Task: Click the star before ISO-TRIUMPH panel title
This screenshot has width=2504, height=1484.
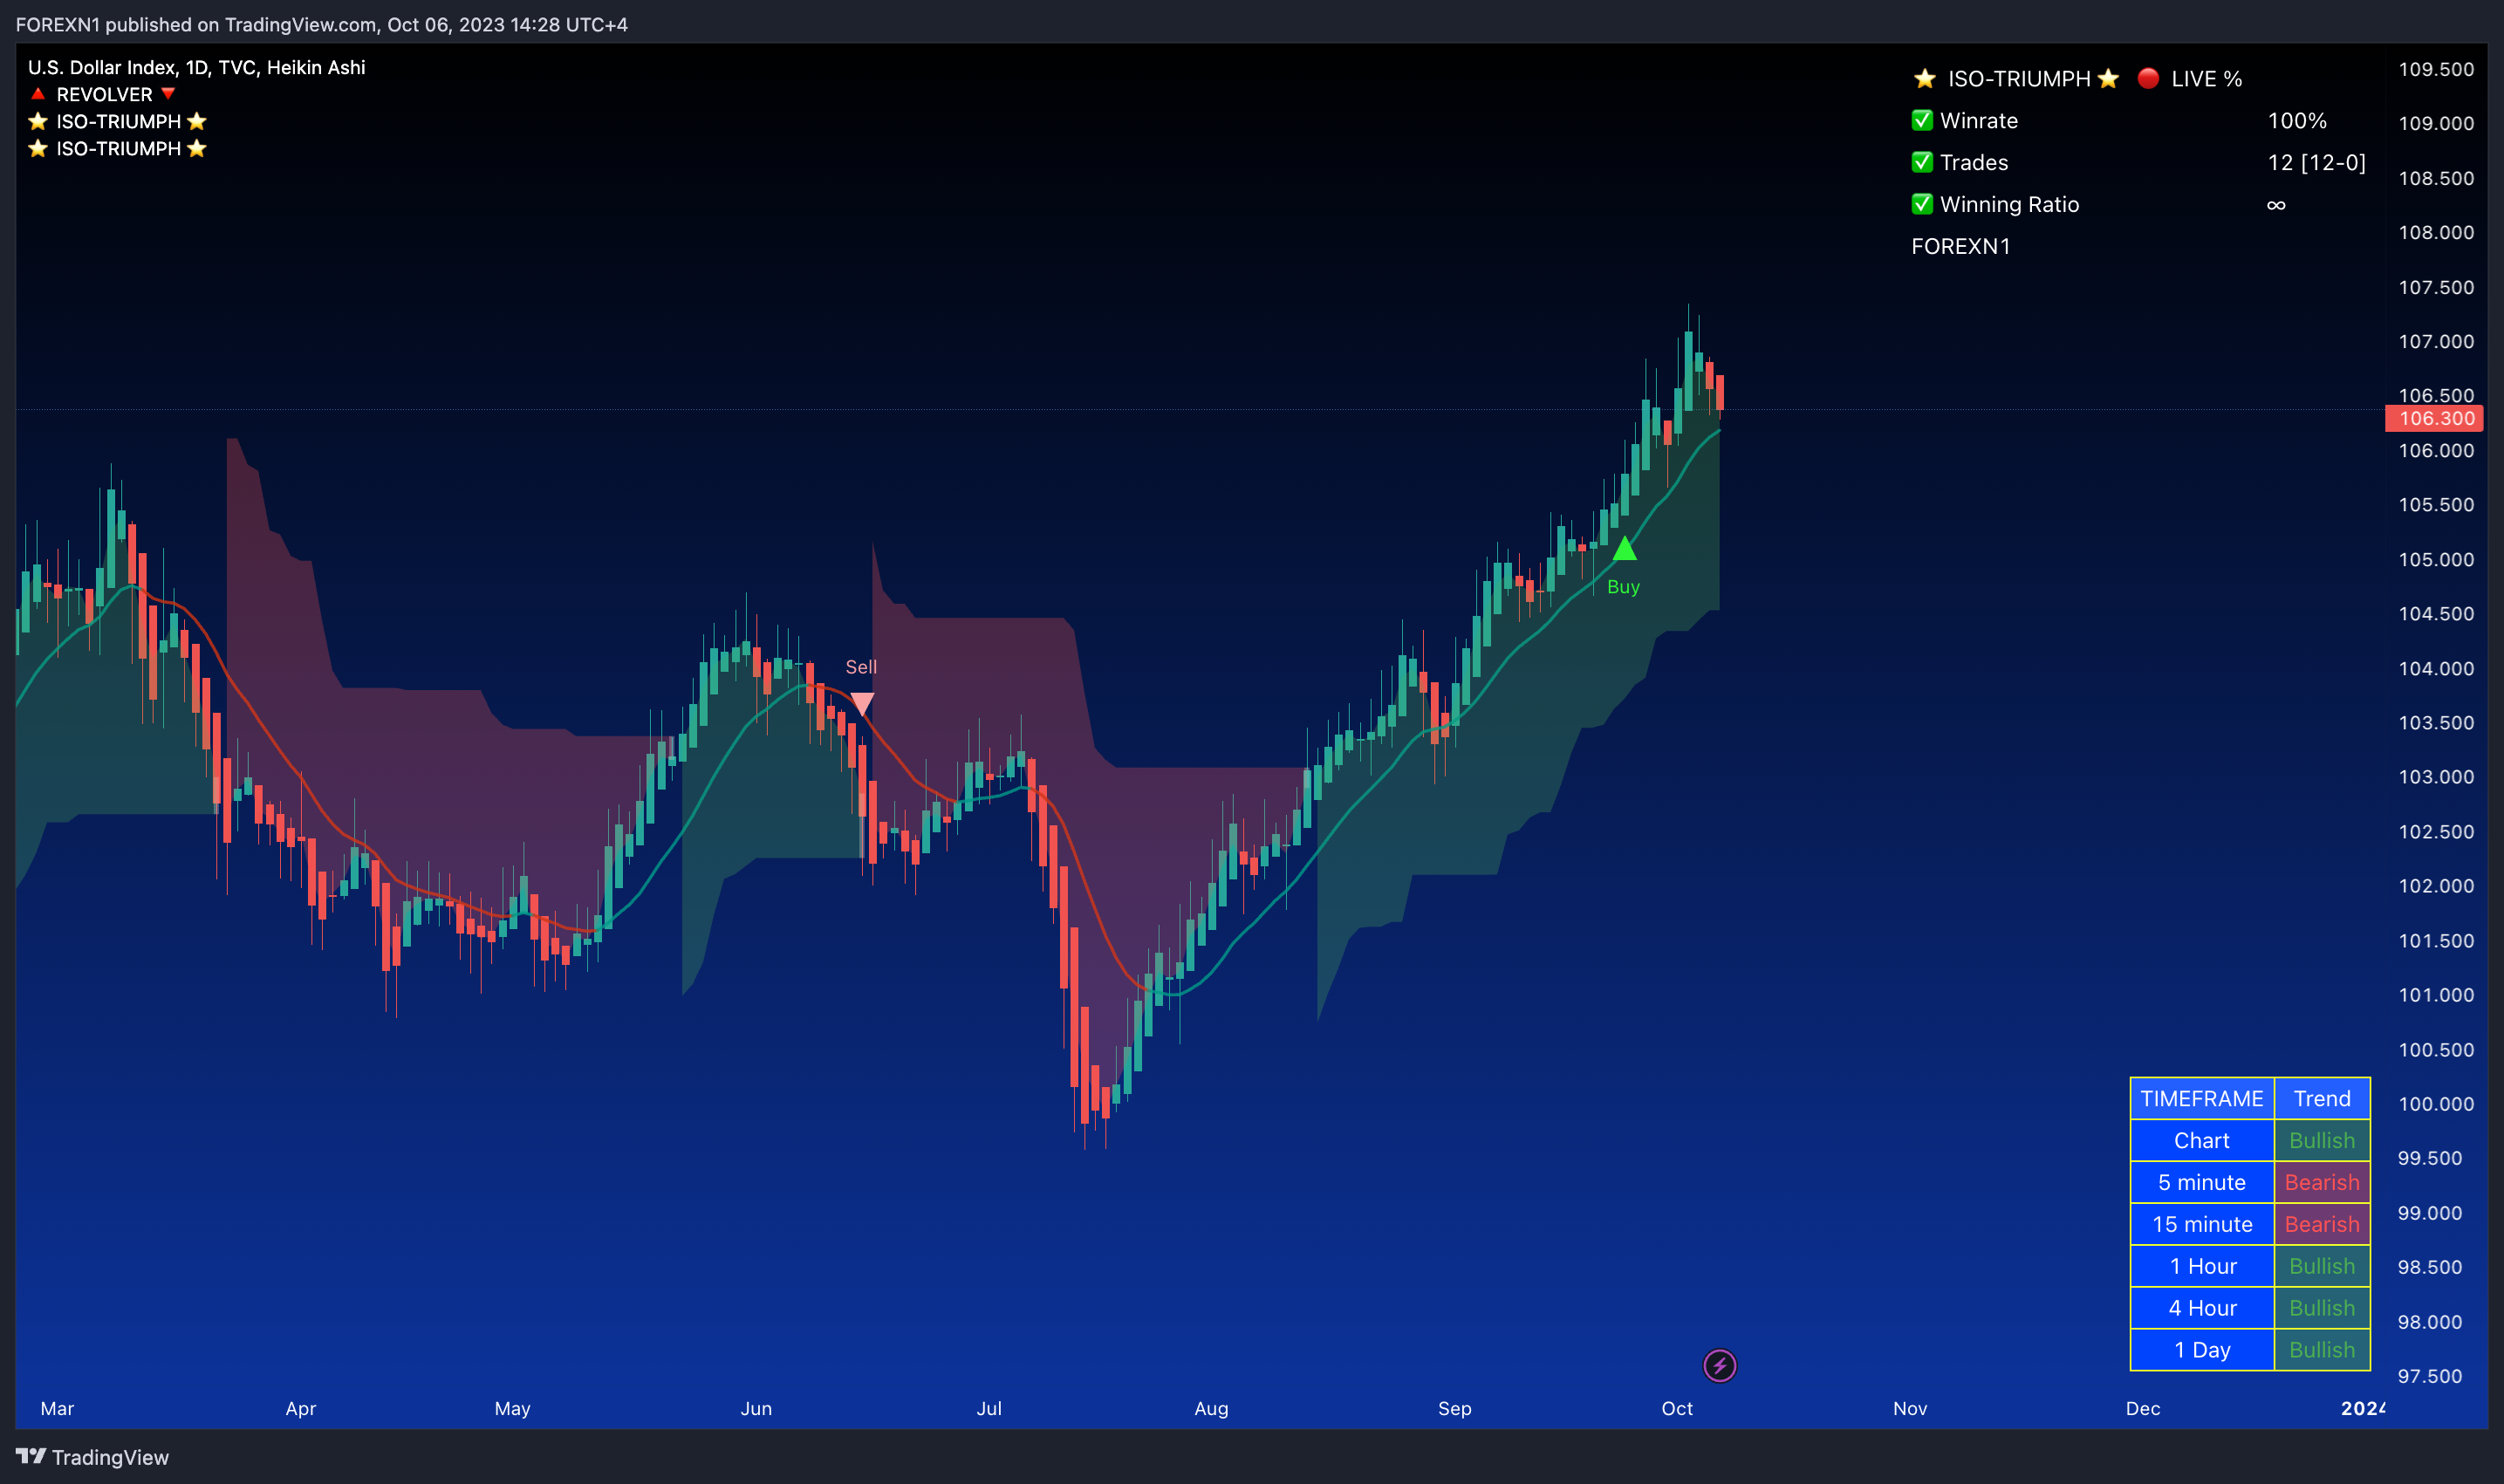Action: click(x=1924, y=78)
